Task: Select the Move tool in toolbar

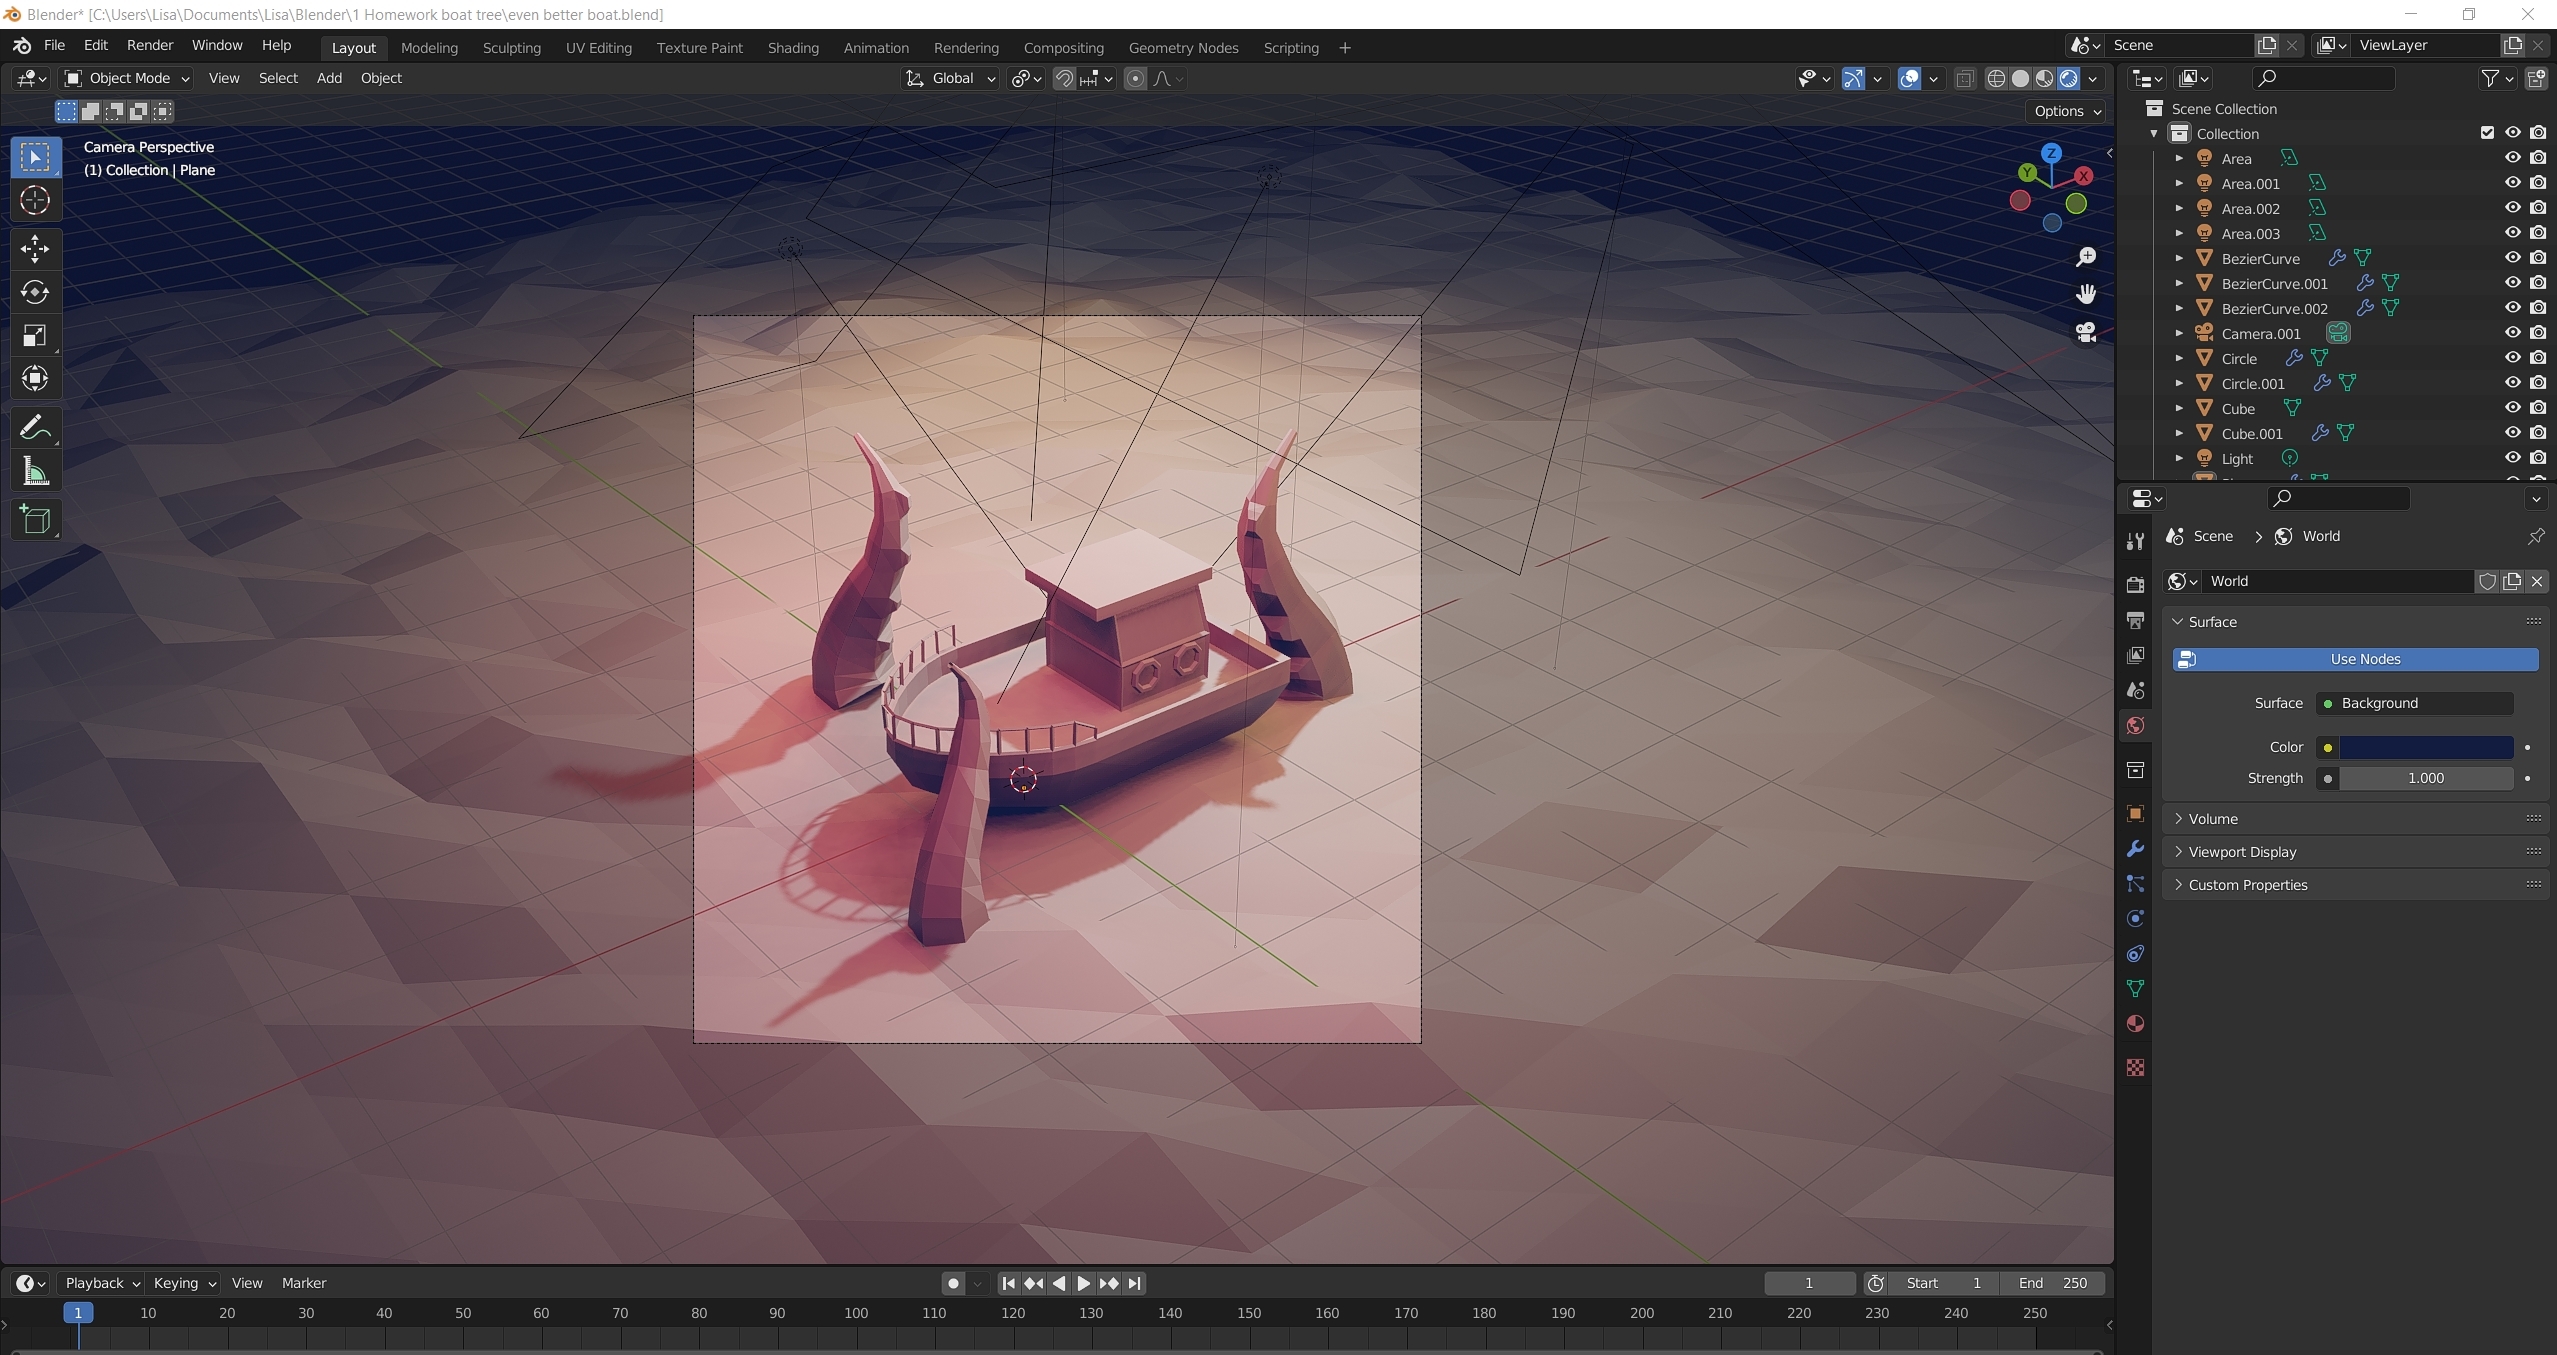Action: click(35, 248)
